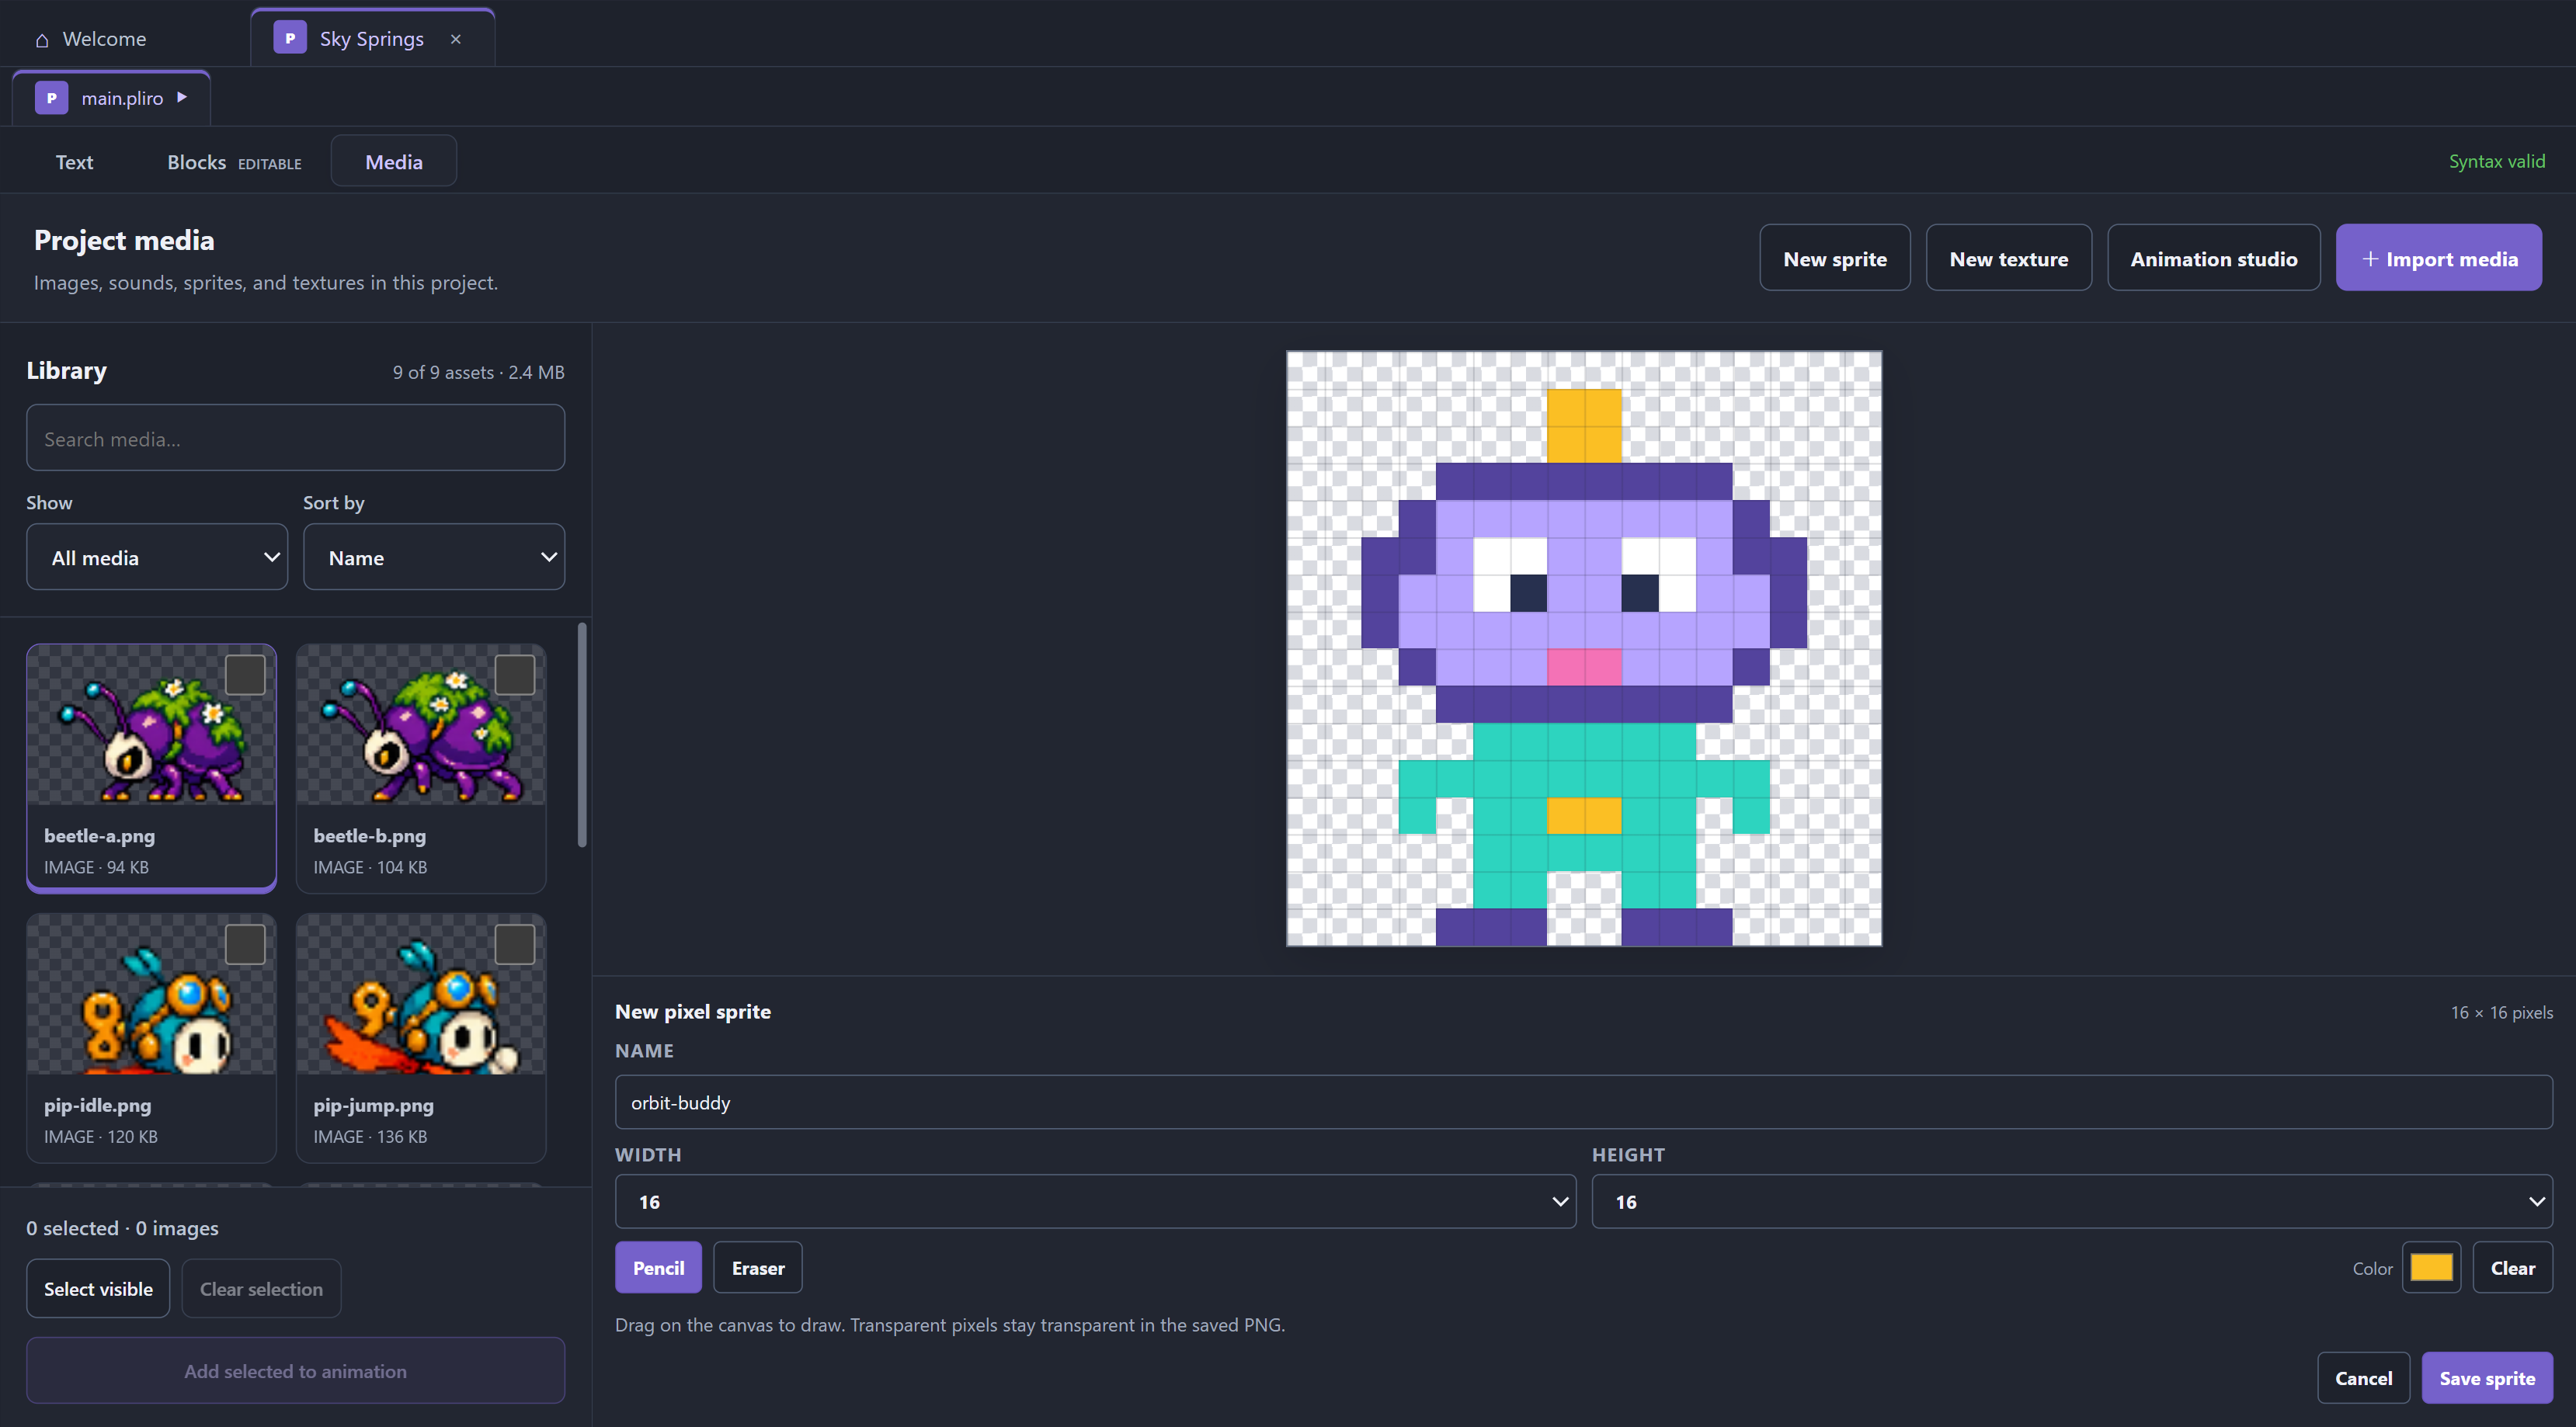The width and height of the screenshot is (2576, 1427).
Task: Open the Sort by Name dropdown
Action: pyautogui.click(x=434, y=557)
